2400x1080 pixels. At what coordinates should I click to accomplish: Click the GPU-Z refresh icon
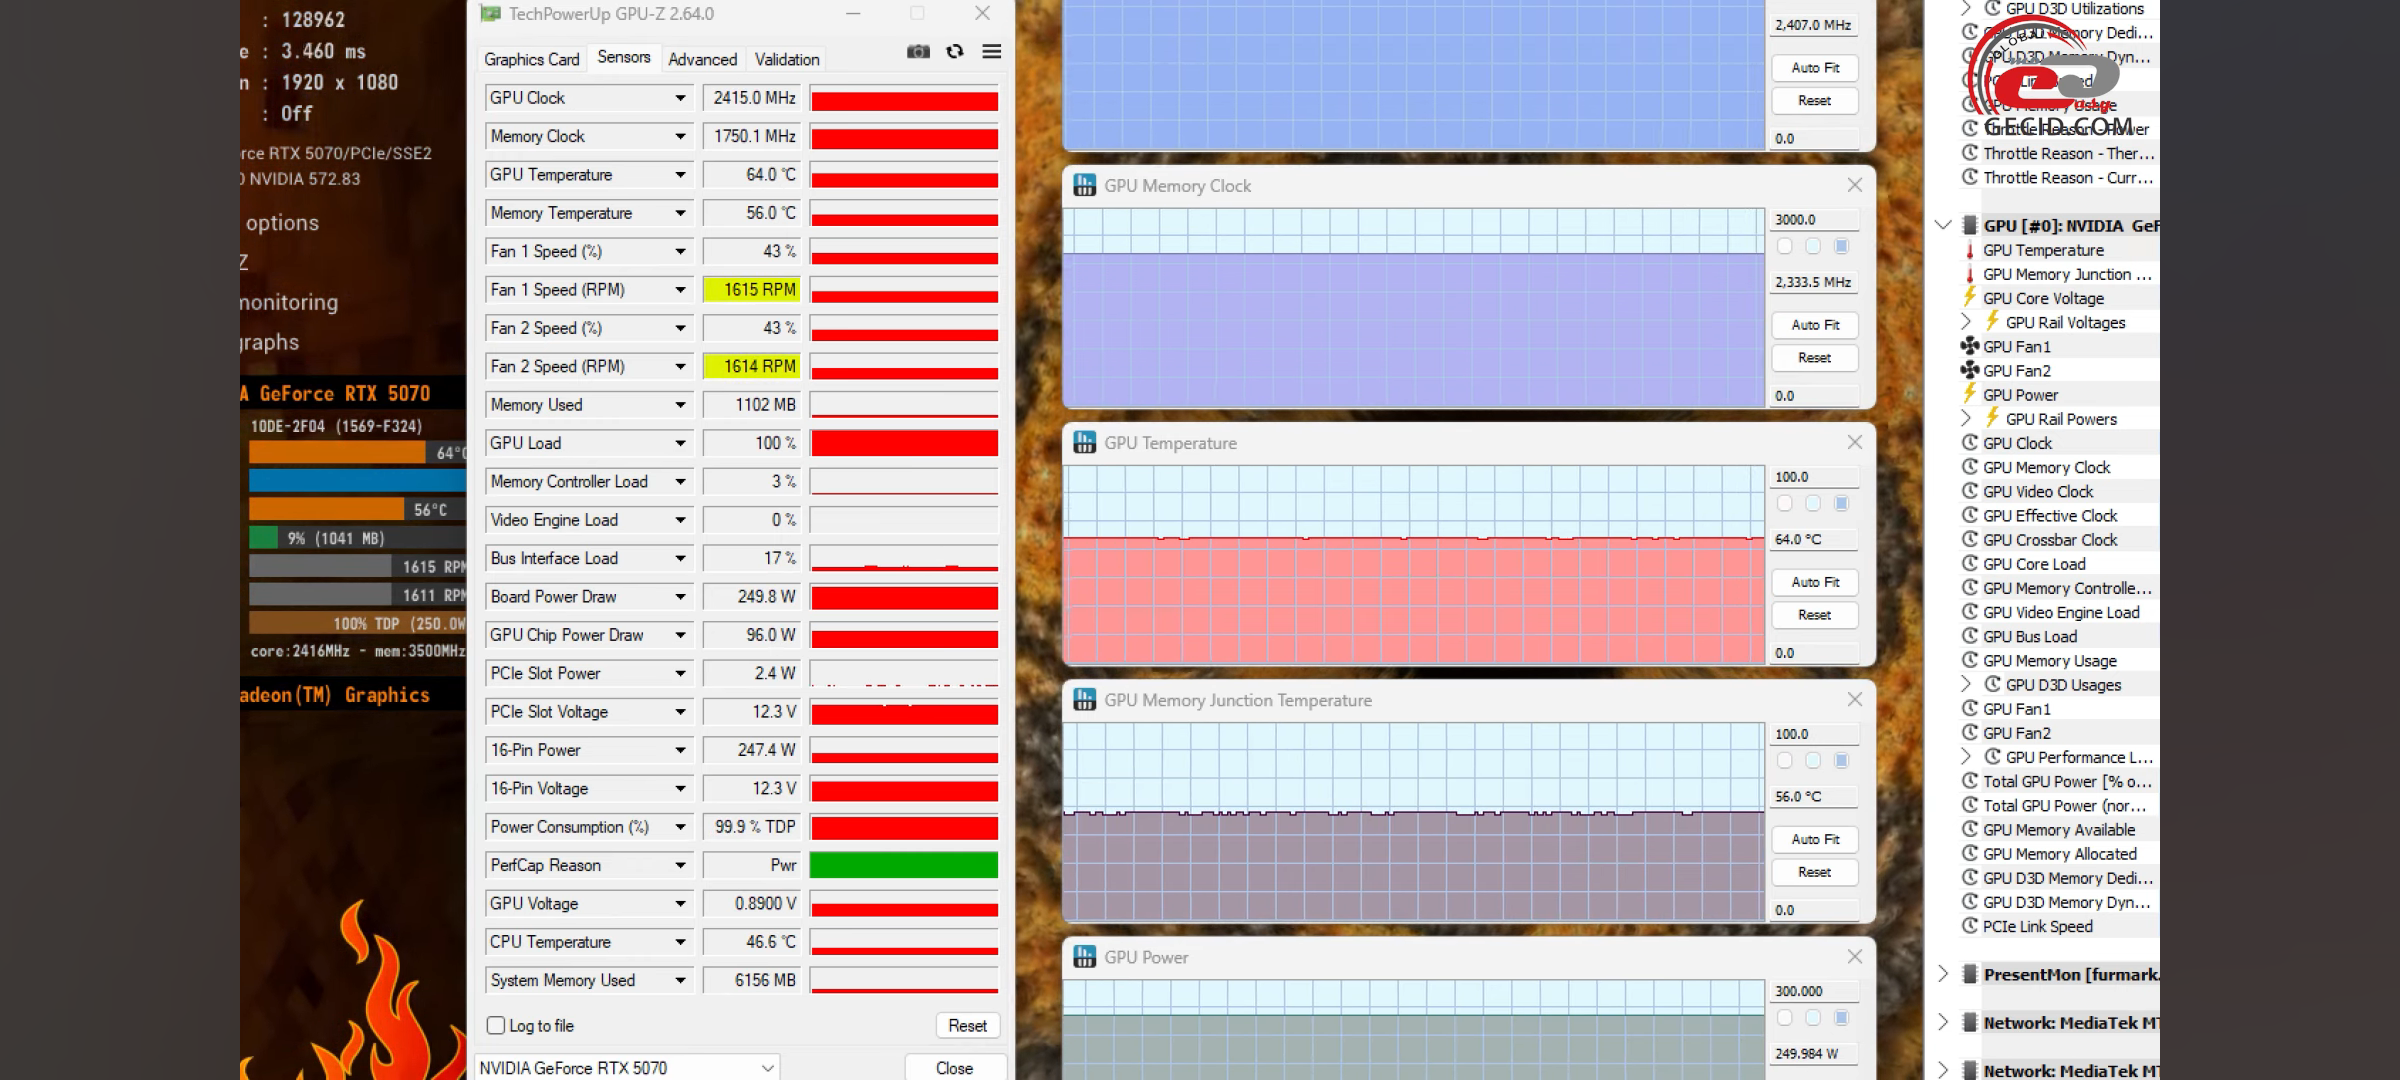(x=955, y=52)
